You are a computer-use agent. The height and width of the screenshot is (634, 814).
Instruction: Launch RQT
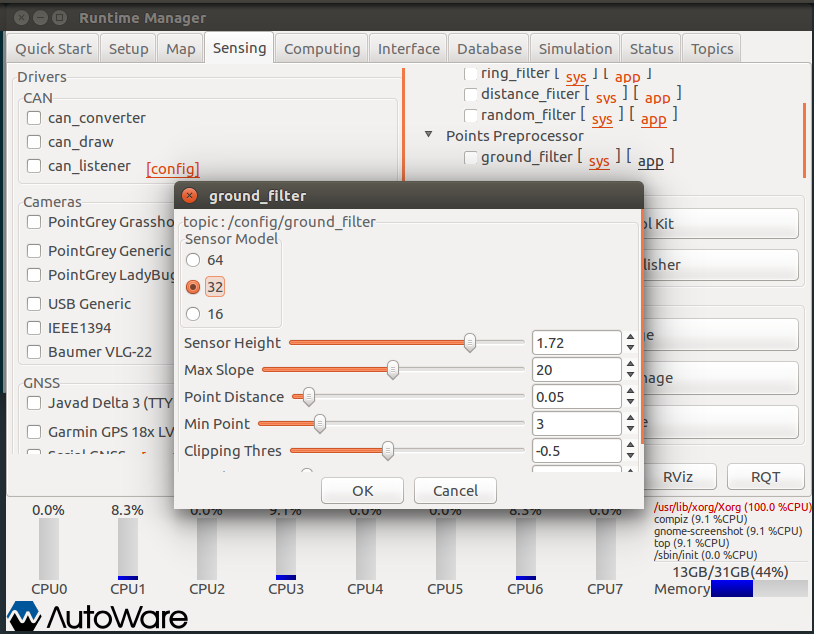click(765, 477)
